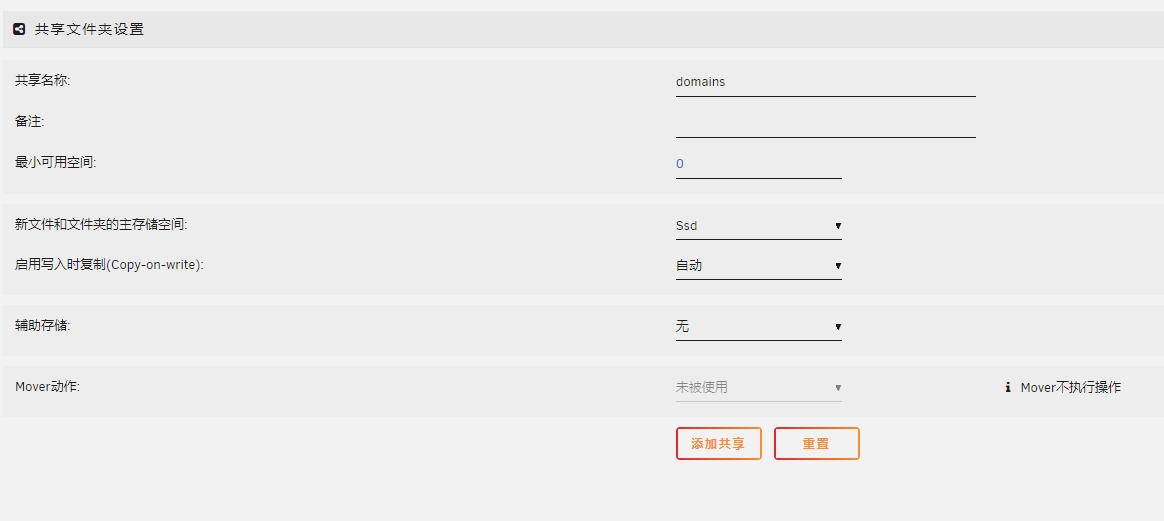Image resolution: width=1164 pixels, height=521 pixels.
Task: Click the Mover动作 dropdown showing 未被使用
Action: click(x=758, y=387)
